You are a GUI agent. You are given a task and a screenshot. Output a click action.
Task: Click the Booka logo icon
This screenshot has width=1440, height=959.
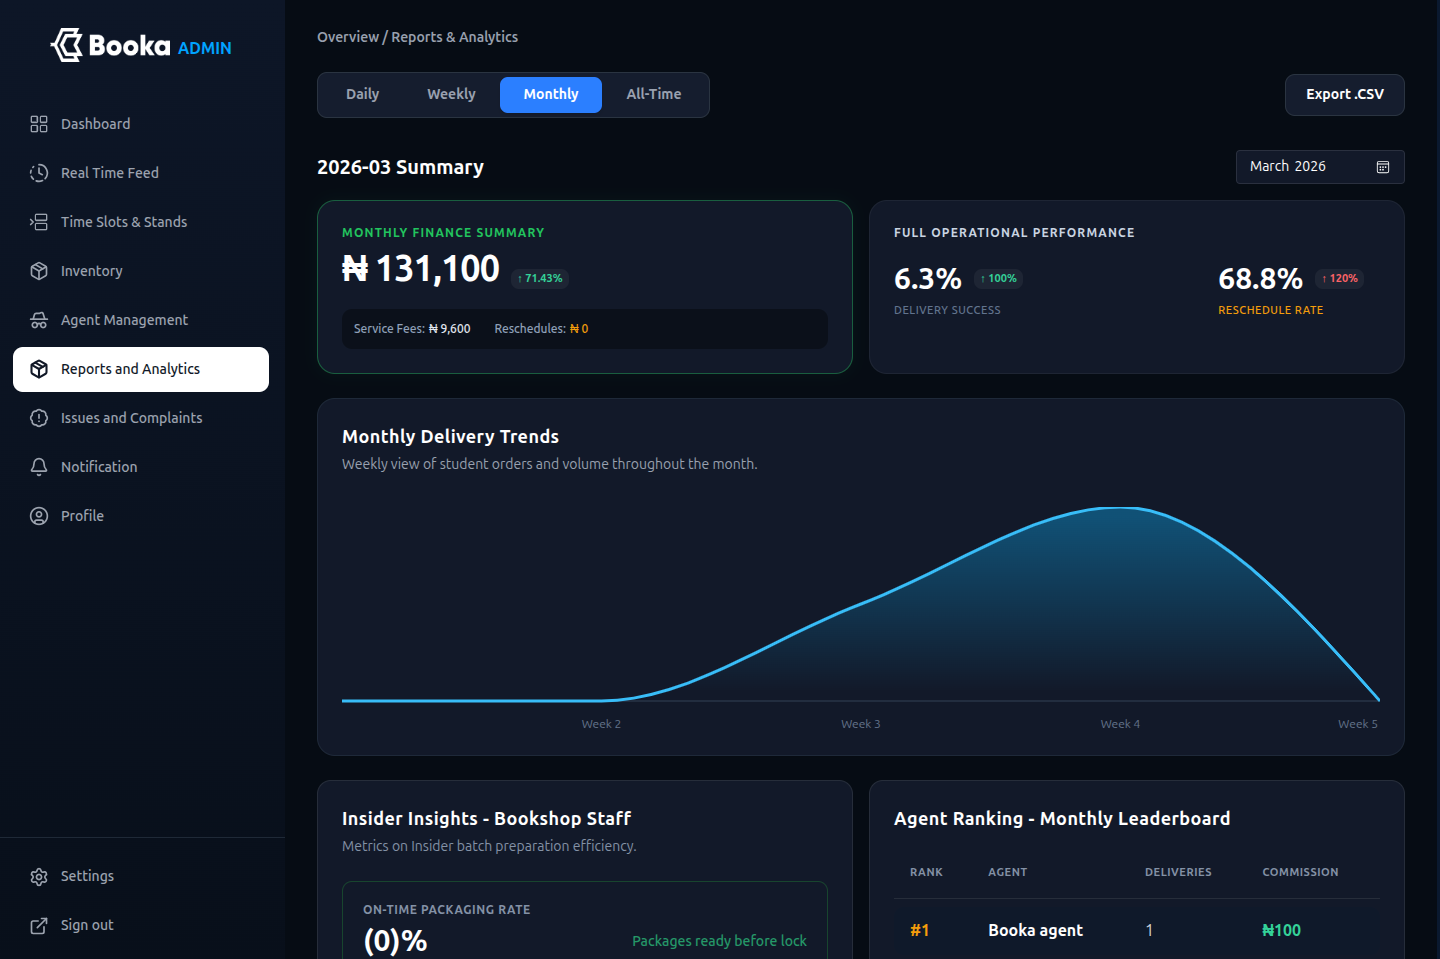[67, 45]
